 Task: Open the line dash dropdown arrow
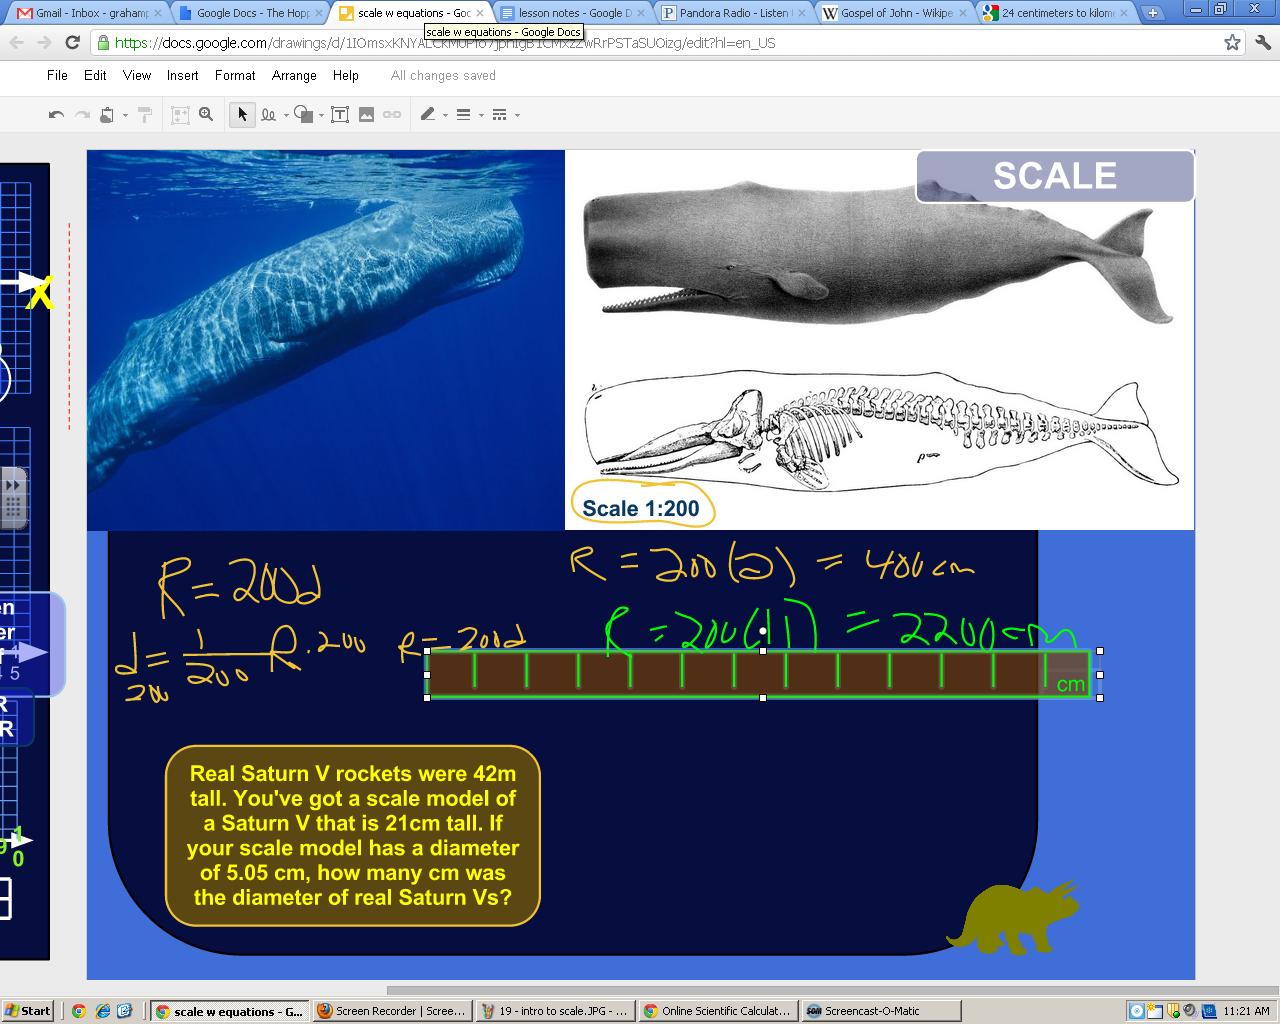517,116
